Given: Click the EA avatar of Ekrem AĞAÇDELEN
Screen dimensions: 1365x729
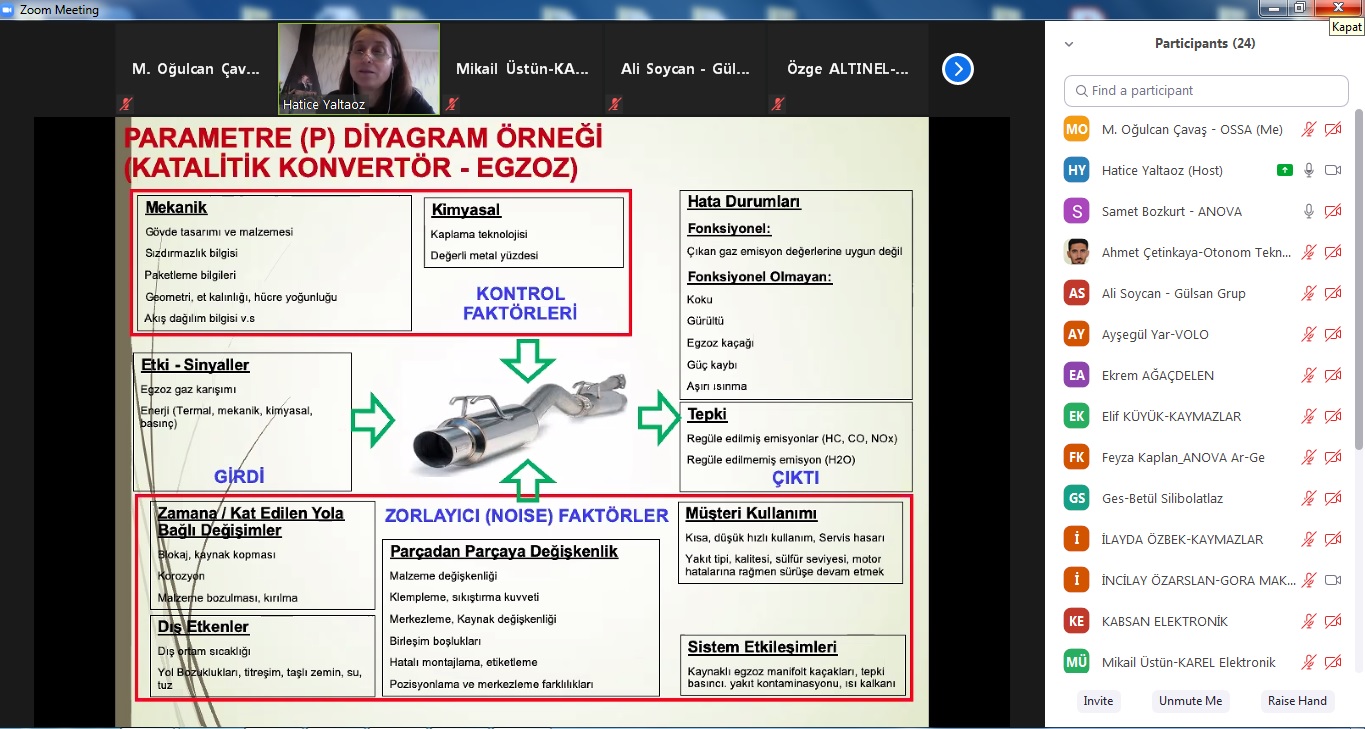Looking at the screenshot, I should tap(1076, 376).
